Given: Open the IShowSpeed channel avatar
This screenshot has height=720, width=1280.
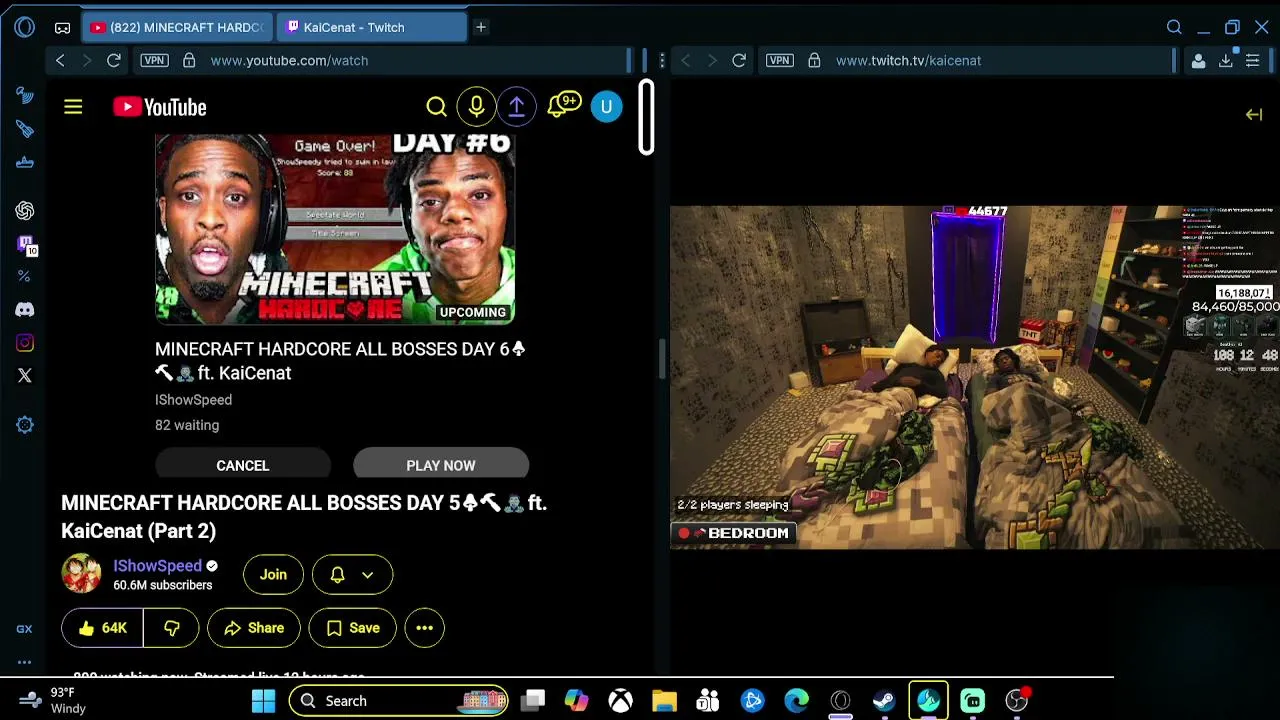Looking at the screenshot, I should 81,574.
